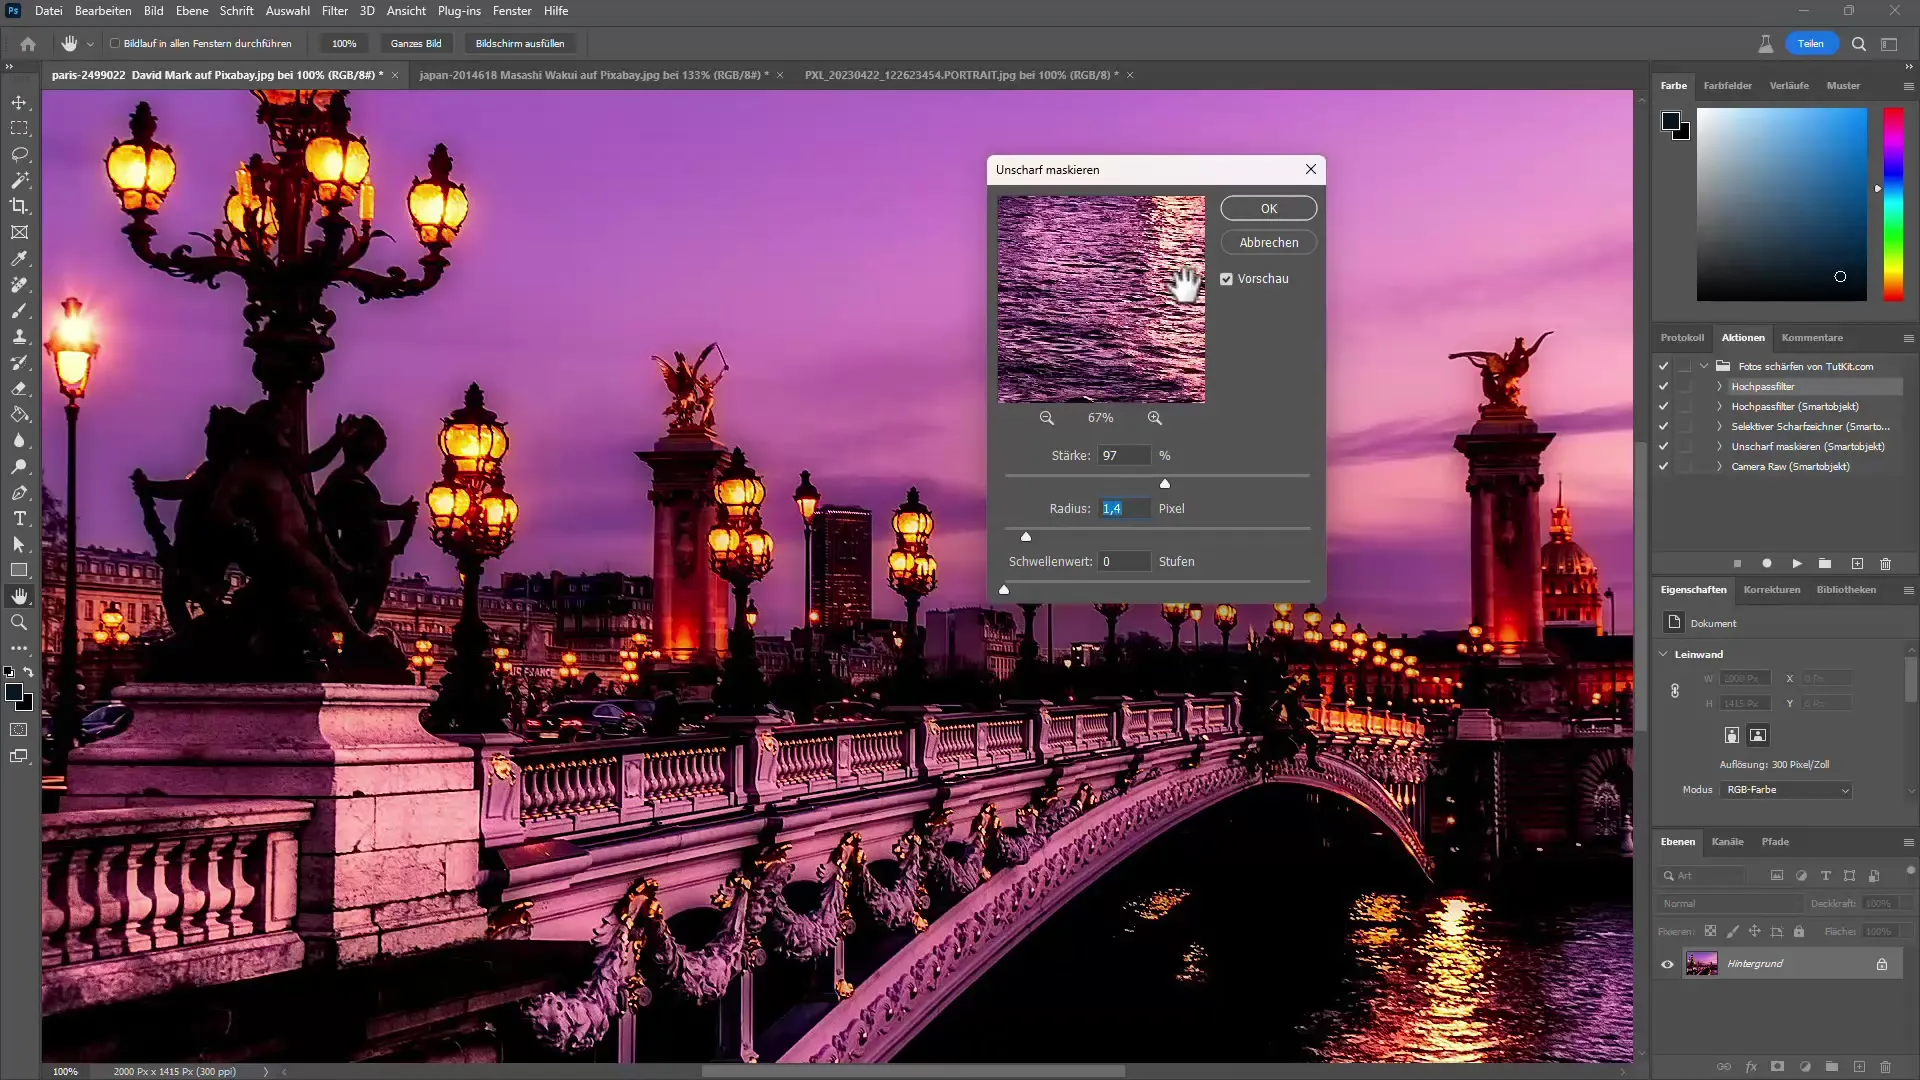Toggle checkmark for Fotos schärfen set
This screenshot has height=1080, width=1920.
1663,367
